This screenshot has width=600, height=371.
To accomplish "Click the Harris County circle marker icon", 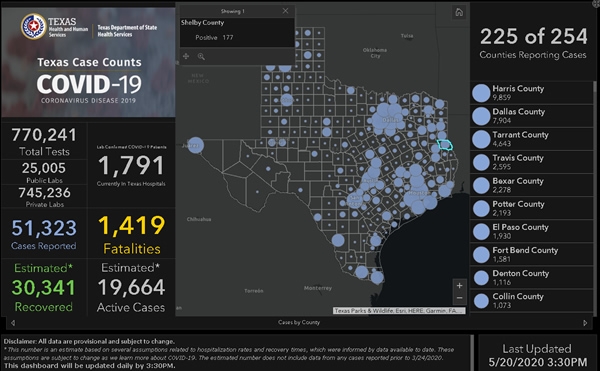I will pos(481,93).
